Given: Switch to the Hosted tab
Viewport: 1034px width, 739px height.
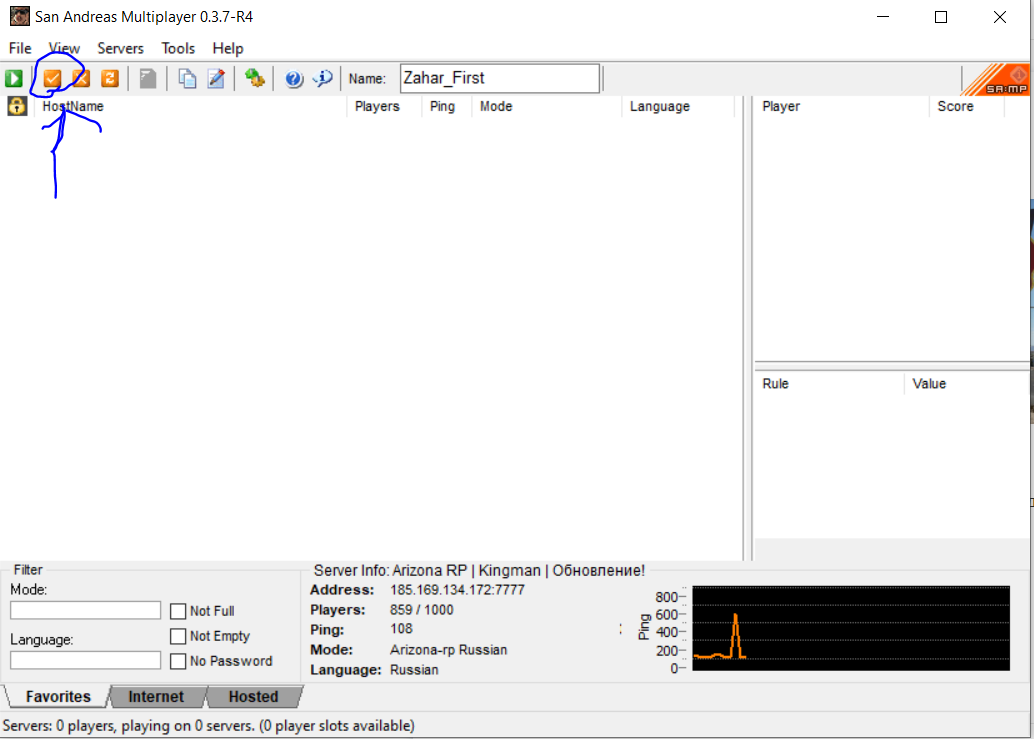Looking at the screenshot, I should tap(254, 697).
